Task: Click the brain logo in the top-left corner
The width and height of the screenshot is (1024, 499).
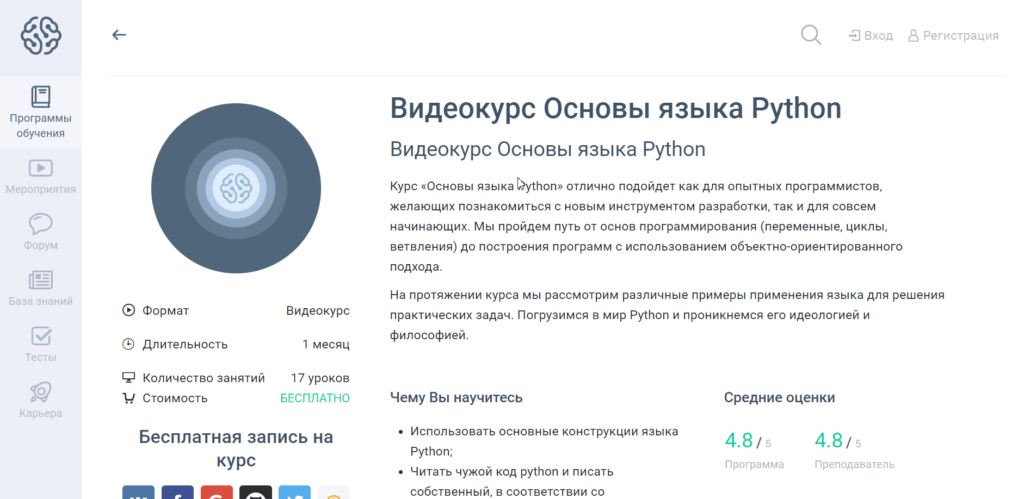Action: coord(41,36)
